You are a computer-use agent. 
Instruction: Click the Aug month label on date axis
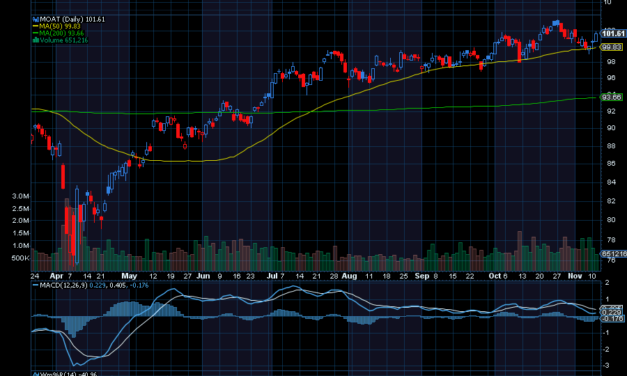(349, 276)
